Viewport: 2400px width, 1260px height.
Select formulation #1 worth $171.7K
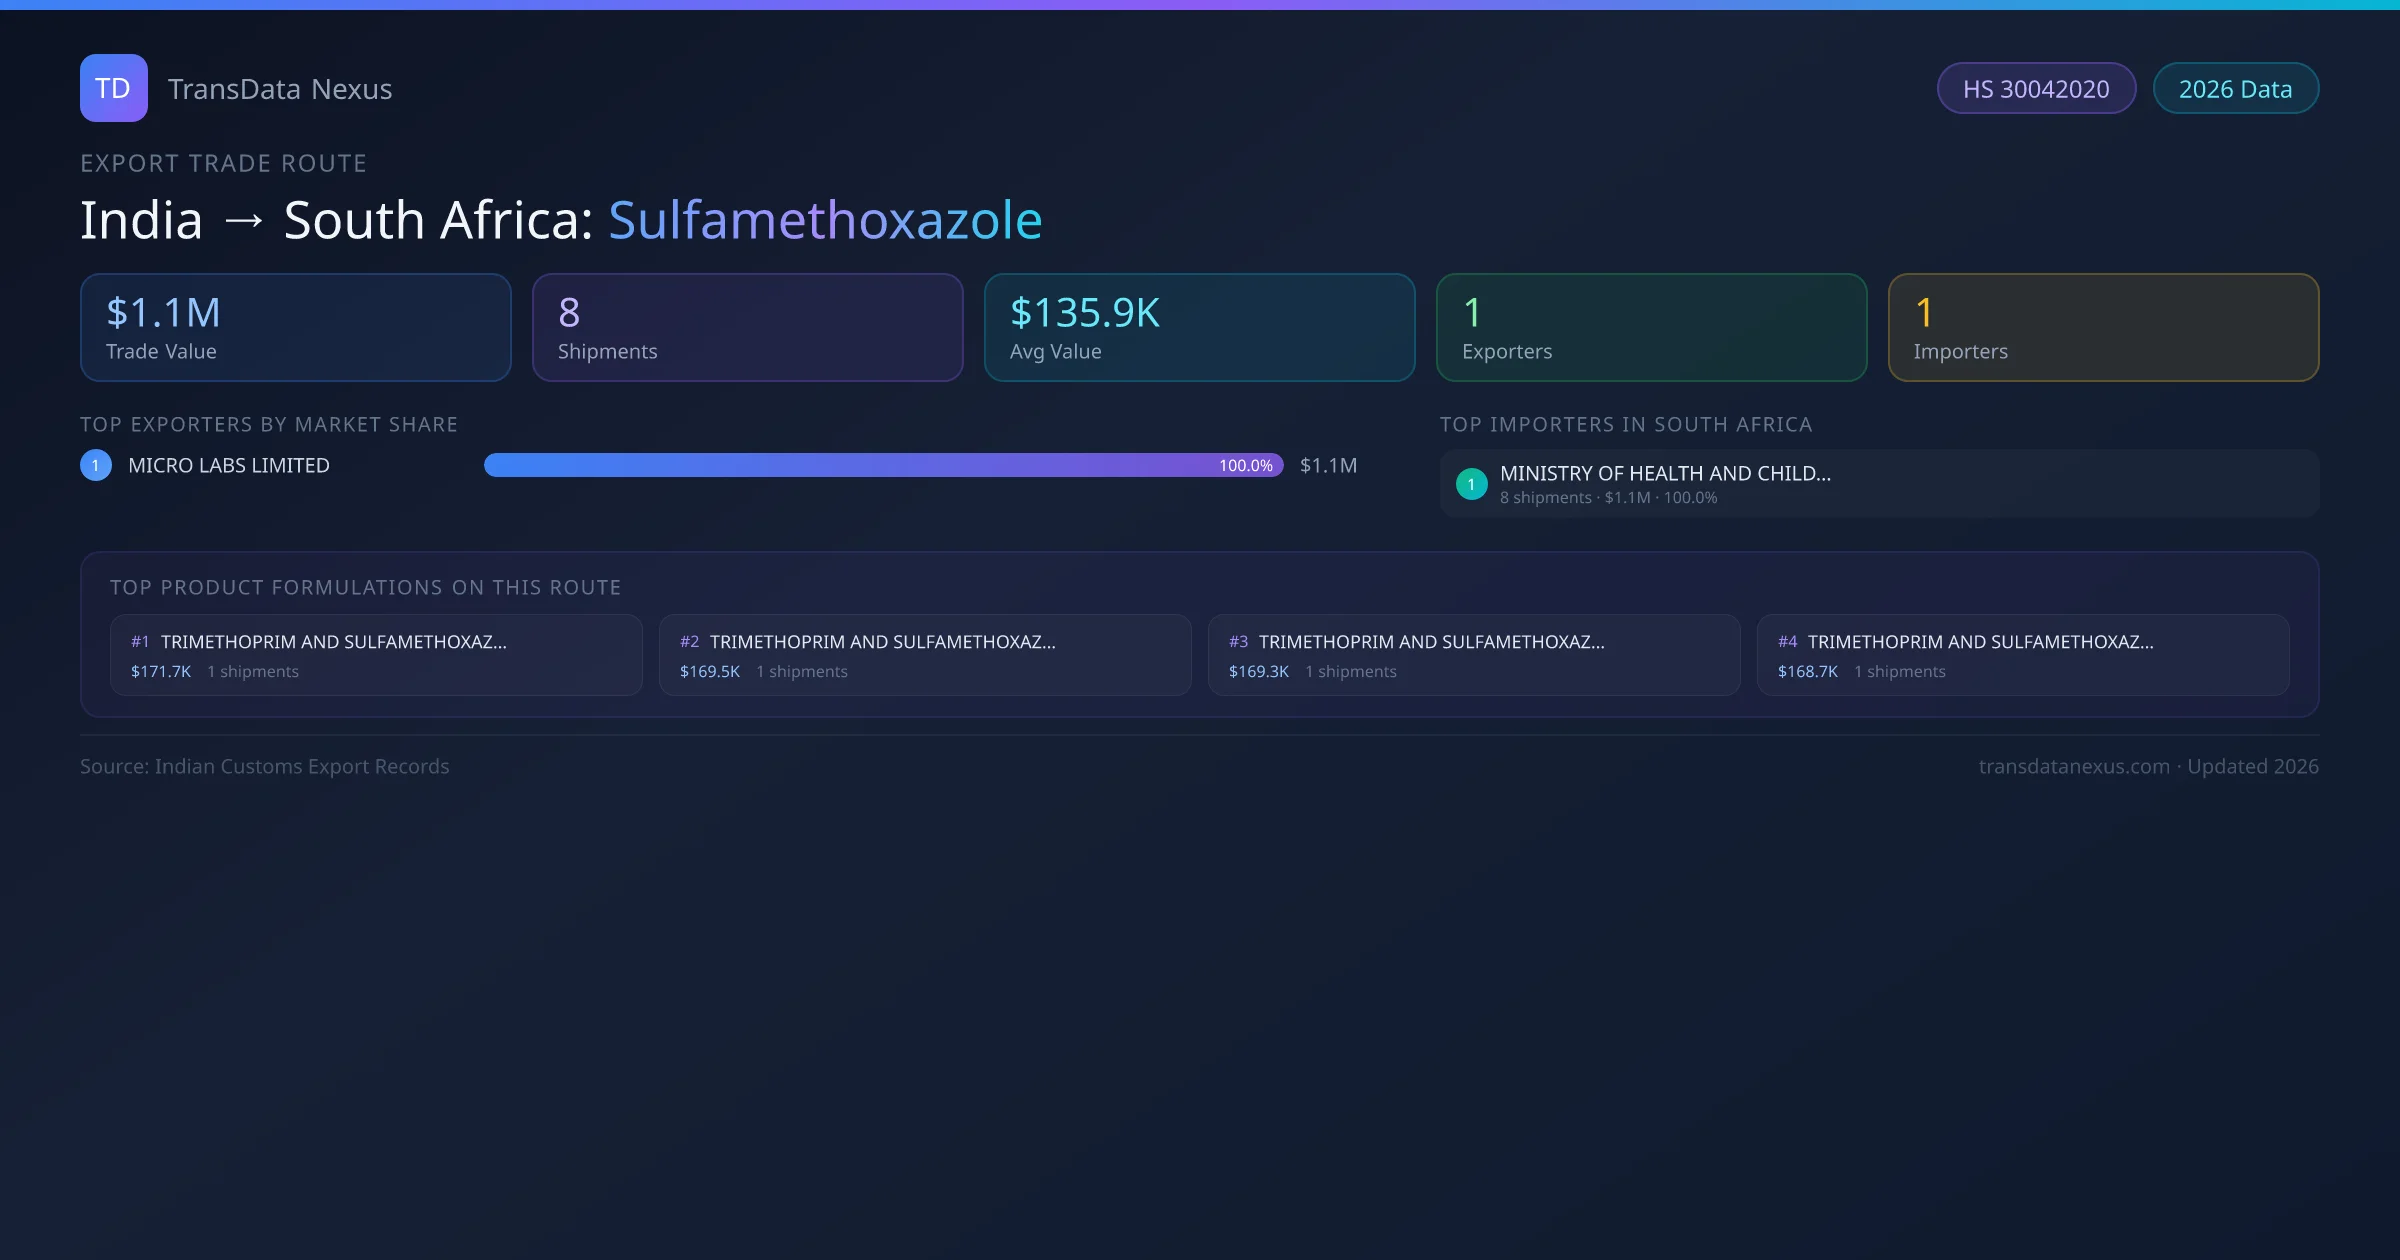coord(376,655)
